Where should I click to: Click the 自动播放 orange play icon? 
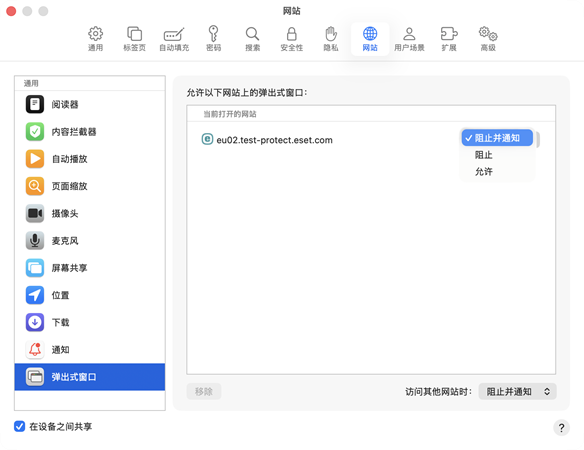pos(35,159)
